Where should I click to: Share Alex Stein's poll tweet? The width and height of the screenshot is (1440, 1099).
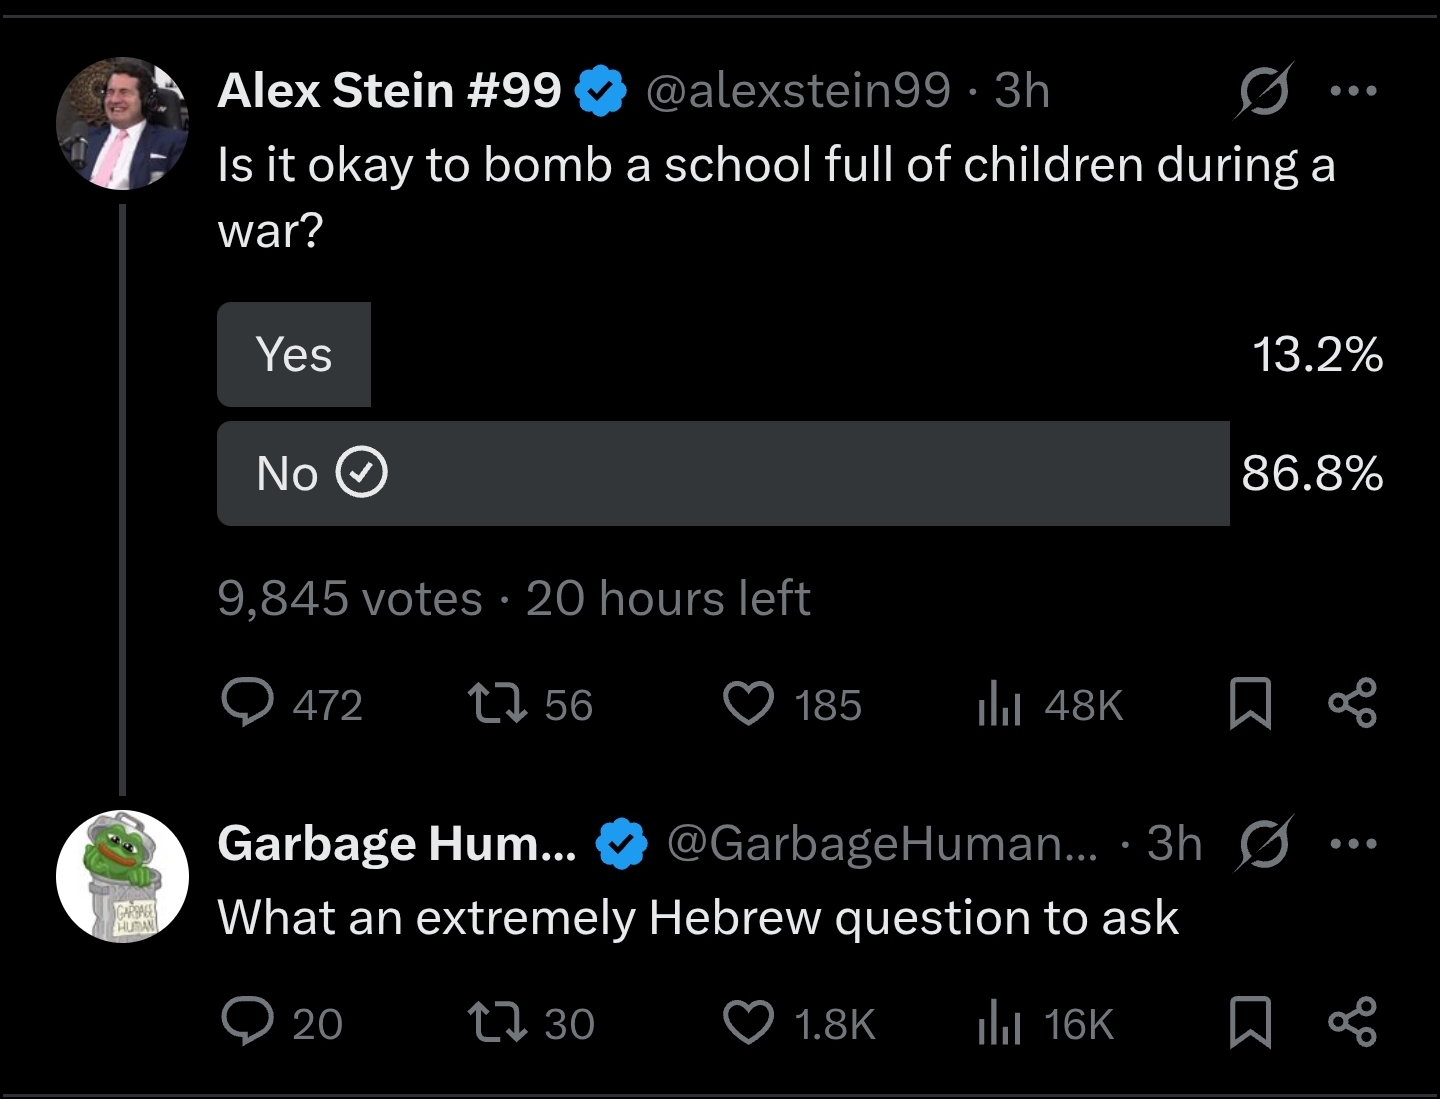[x=1352, y=704]
